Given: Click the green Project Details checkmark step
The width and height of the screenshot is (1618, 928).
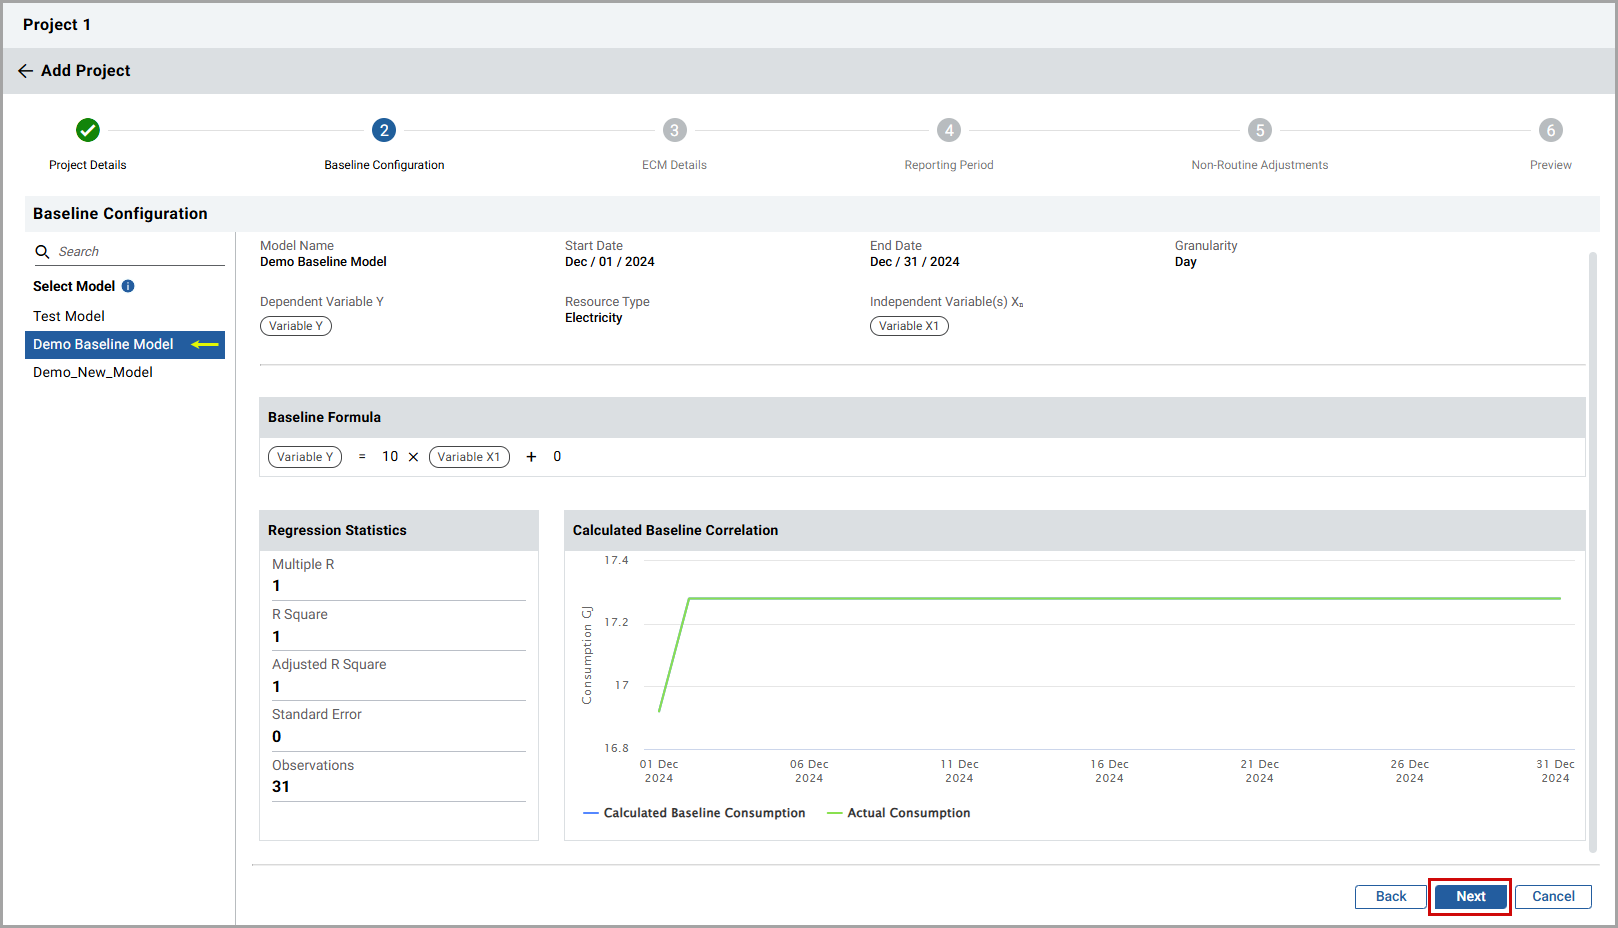Looking at the screenshot, I should coord(88,130).
